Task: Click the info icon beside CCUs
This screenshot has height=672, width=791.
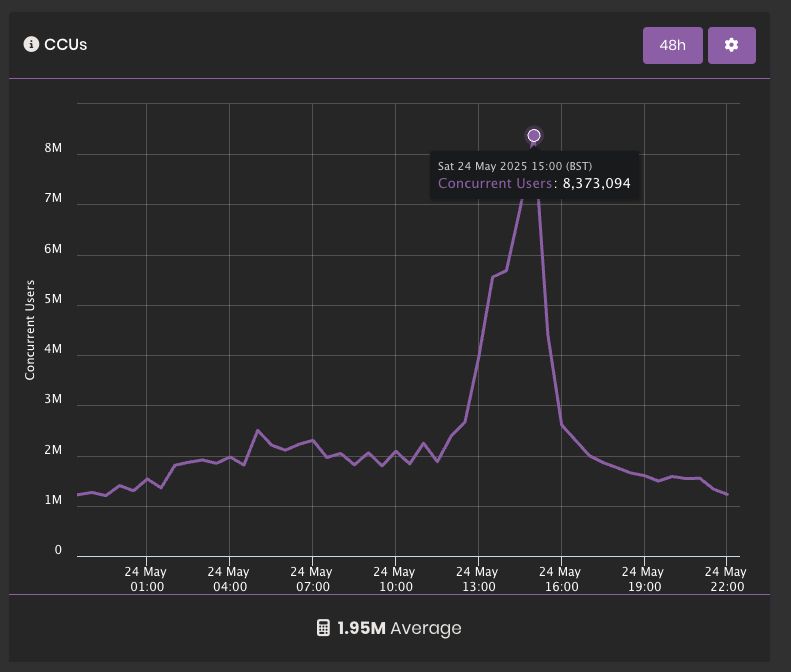Action: [x=31, y=44]
